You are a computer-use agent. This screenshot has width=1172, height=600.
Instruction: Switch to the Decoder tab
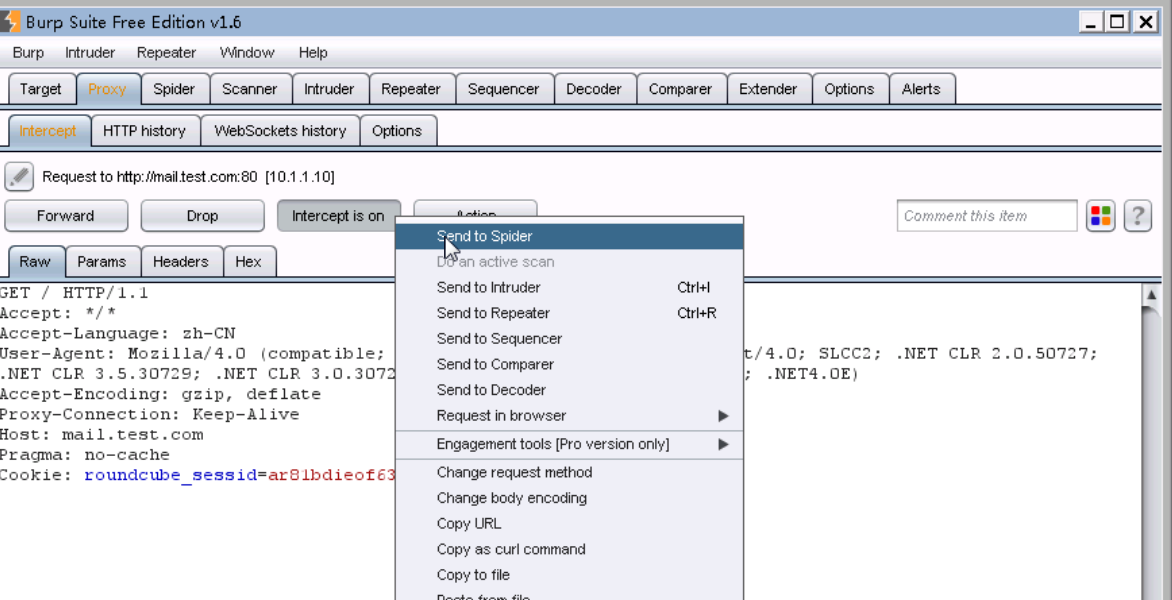(x=593, y=89)
